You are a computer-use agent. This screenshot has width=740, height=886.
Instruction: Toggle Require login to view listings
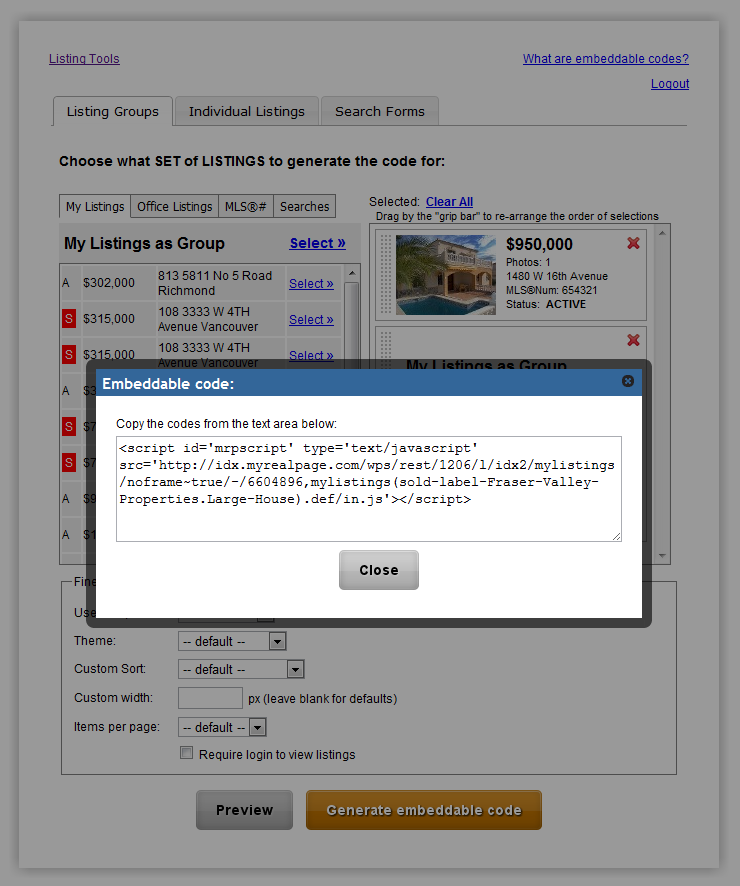click(186, 753)
